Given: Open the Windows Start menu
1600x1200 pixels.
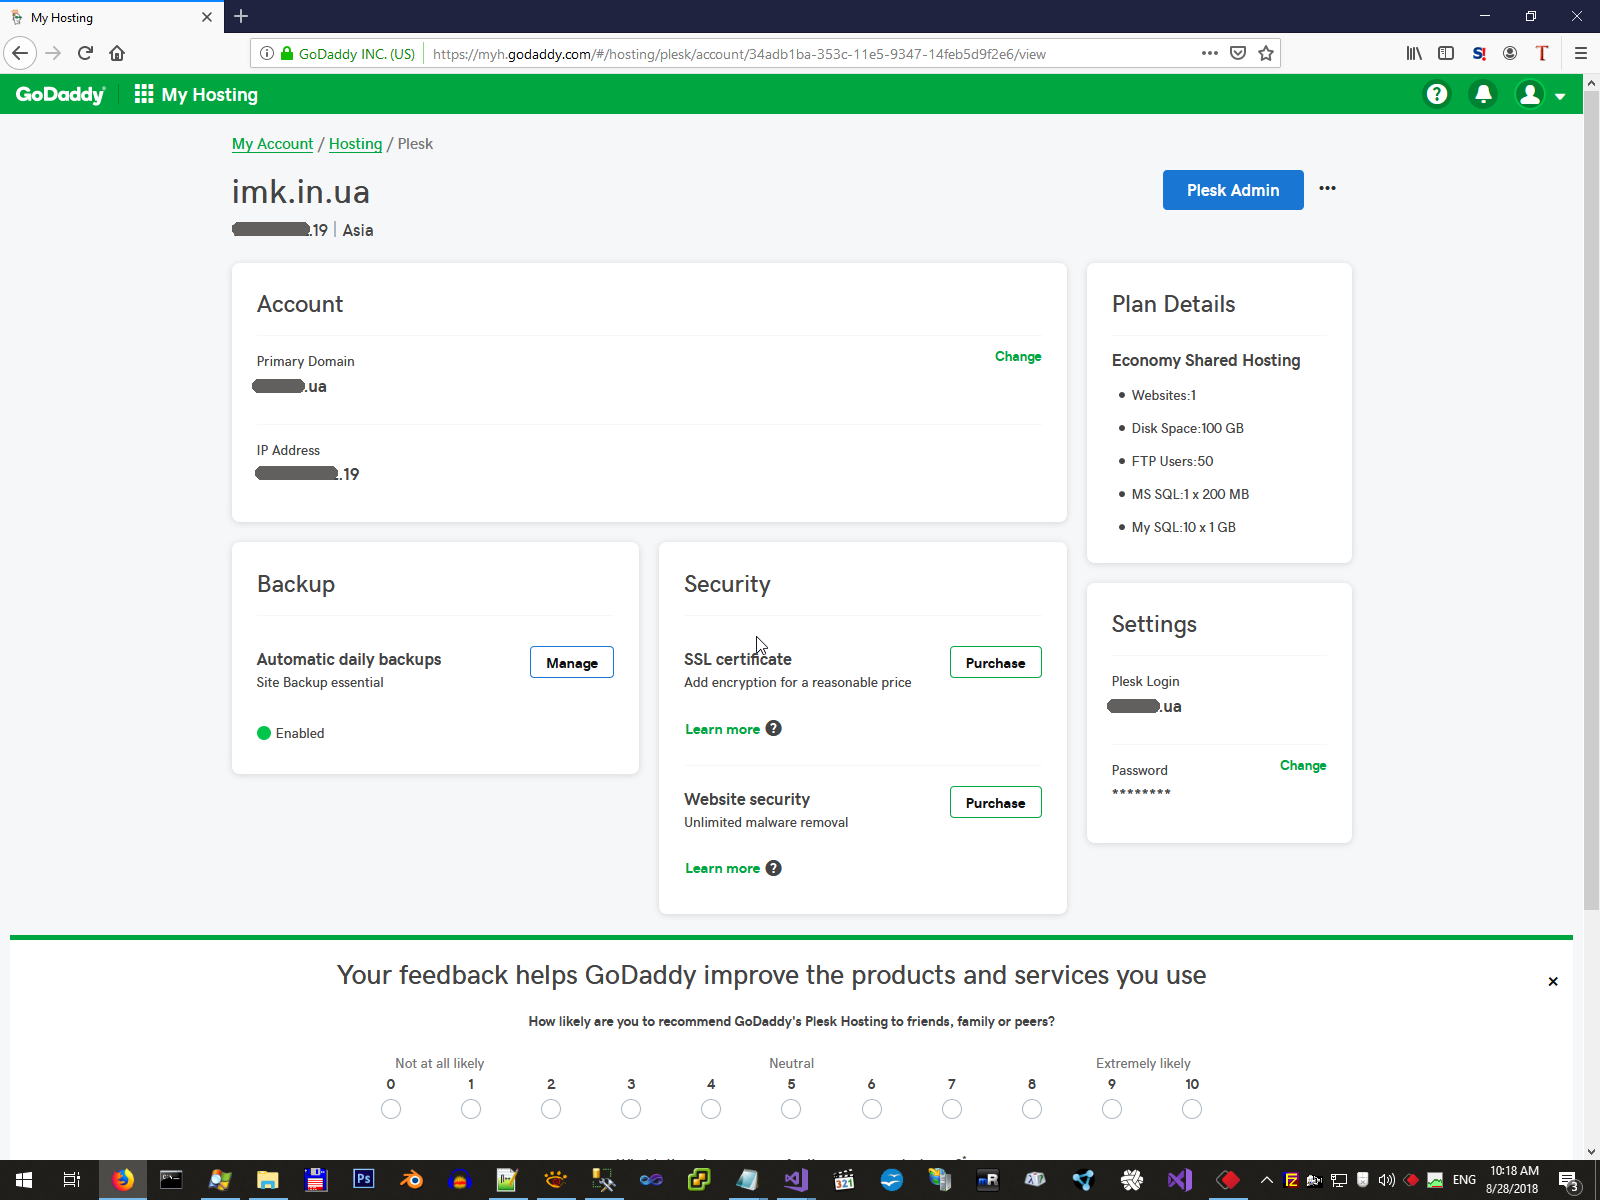Looking at the screenshot, I should tap(24, 1180).
